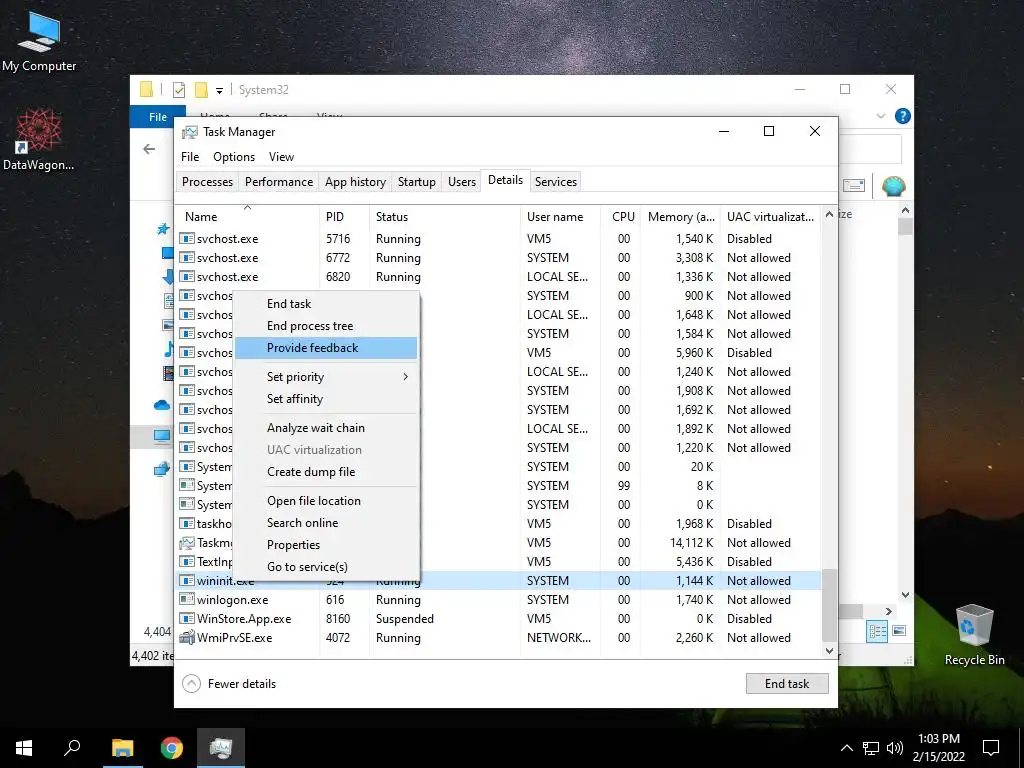Open network status tray icon
Image resolution: width=1024 pixels, height=768 pixels.
871,748
